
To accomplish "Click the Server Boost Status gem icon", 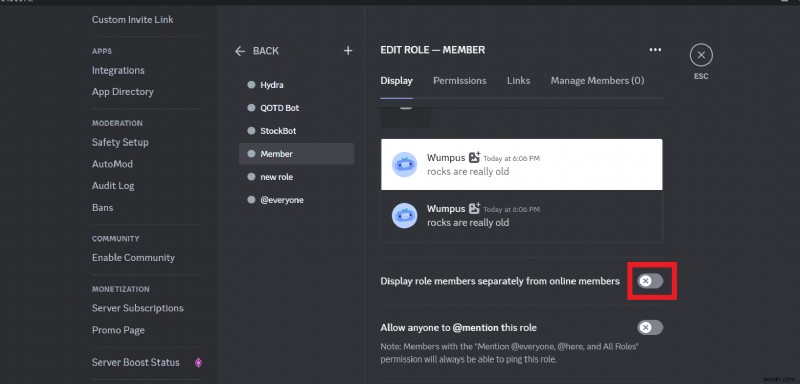I will click(198, 363).
